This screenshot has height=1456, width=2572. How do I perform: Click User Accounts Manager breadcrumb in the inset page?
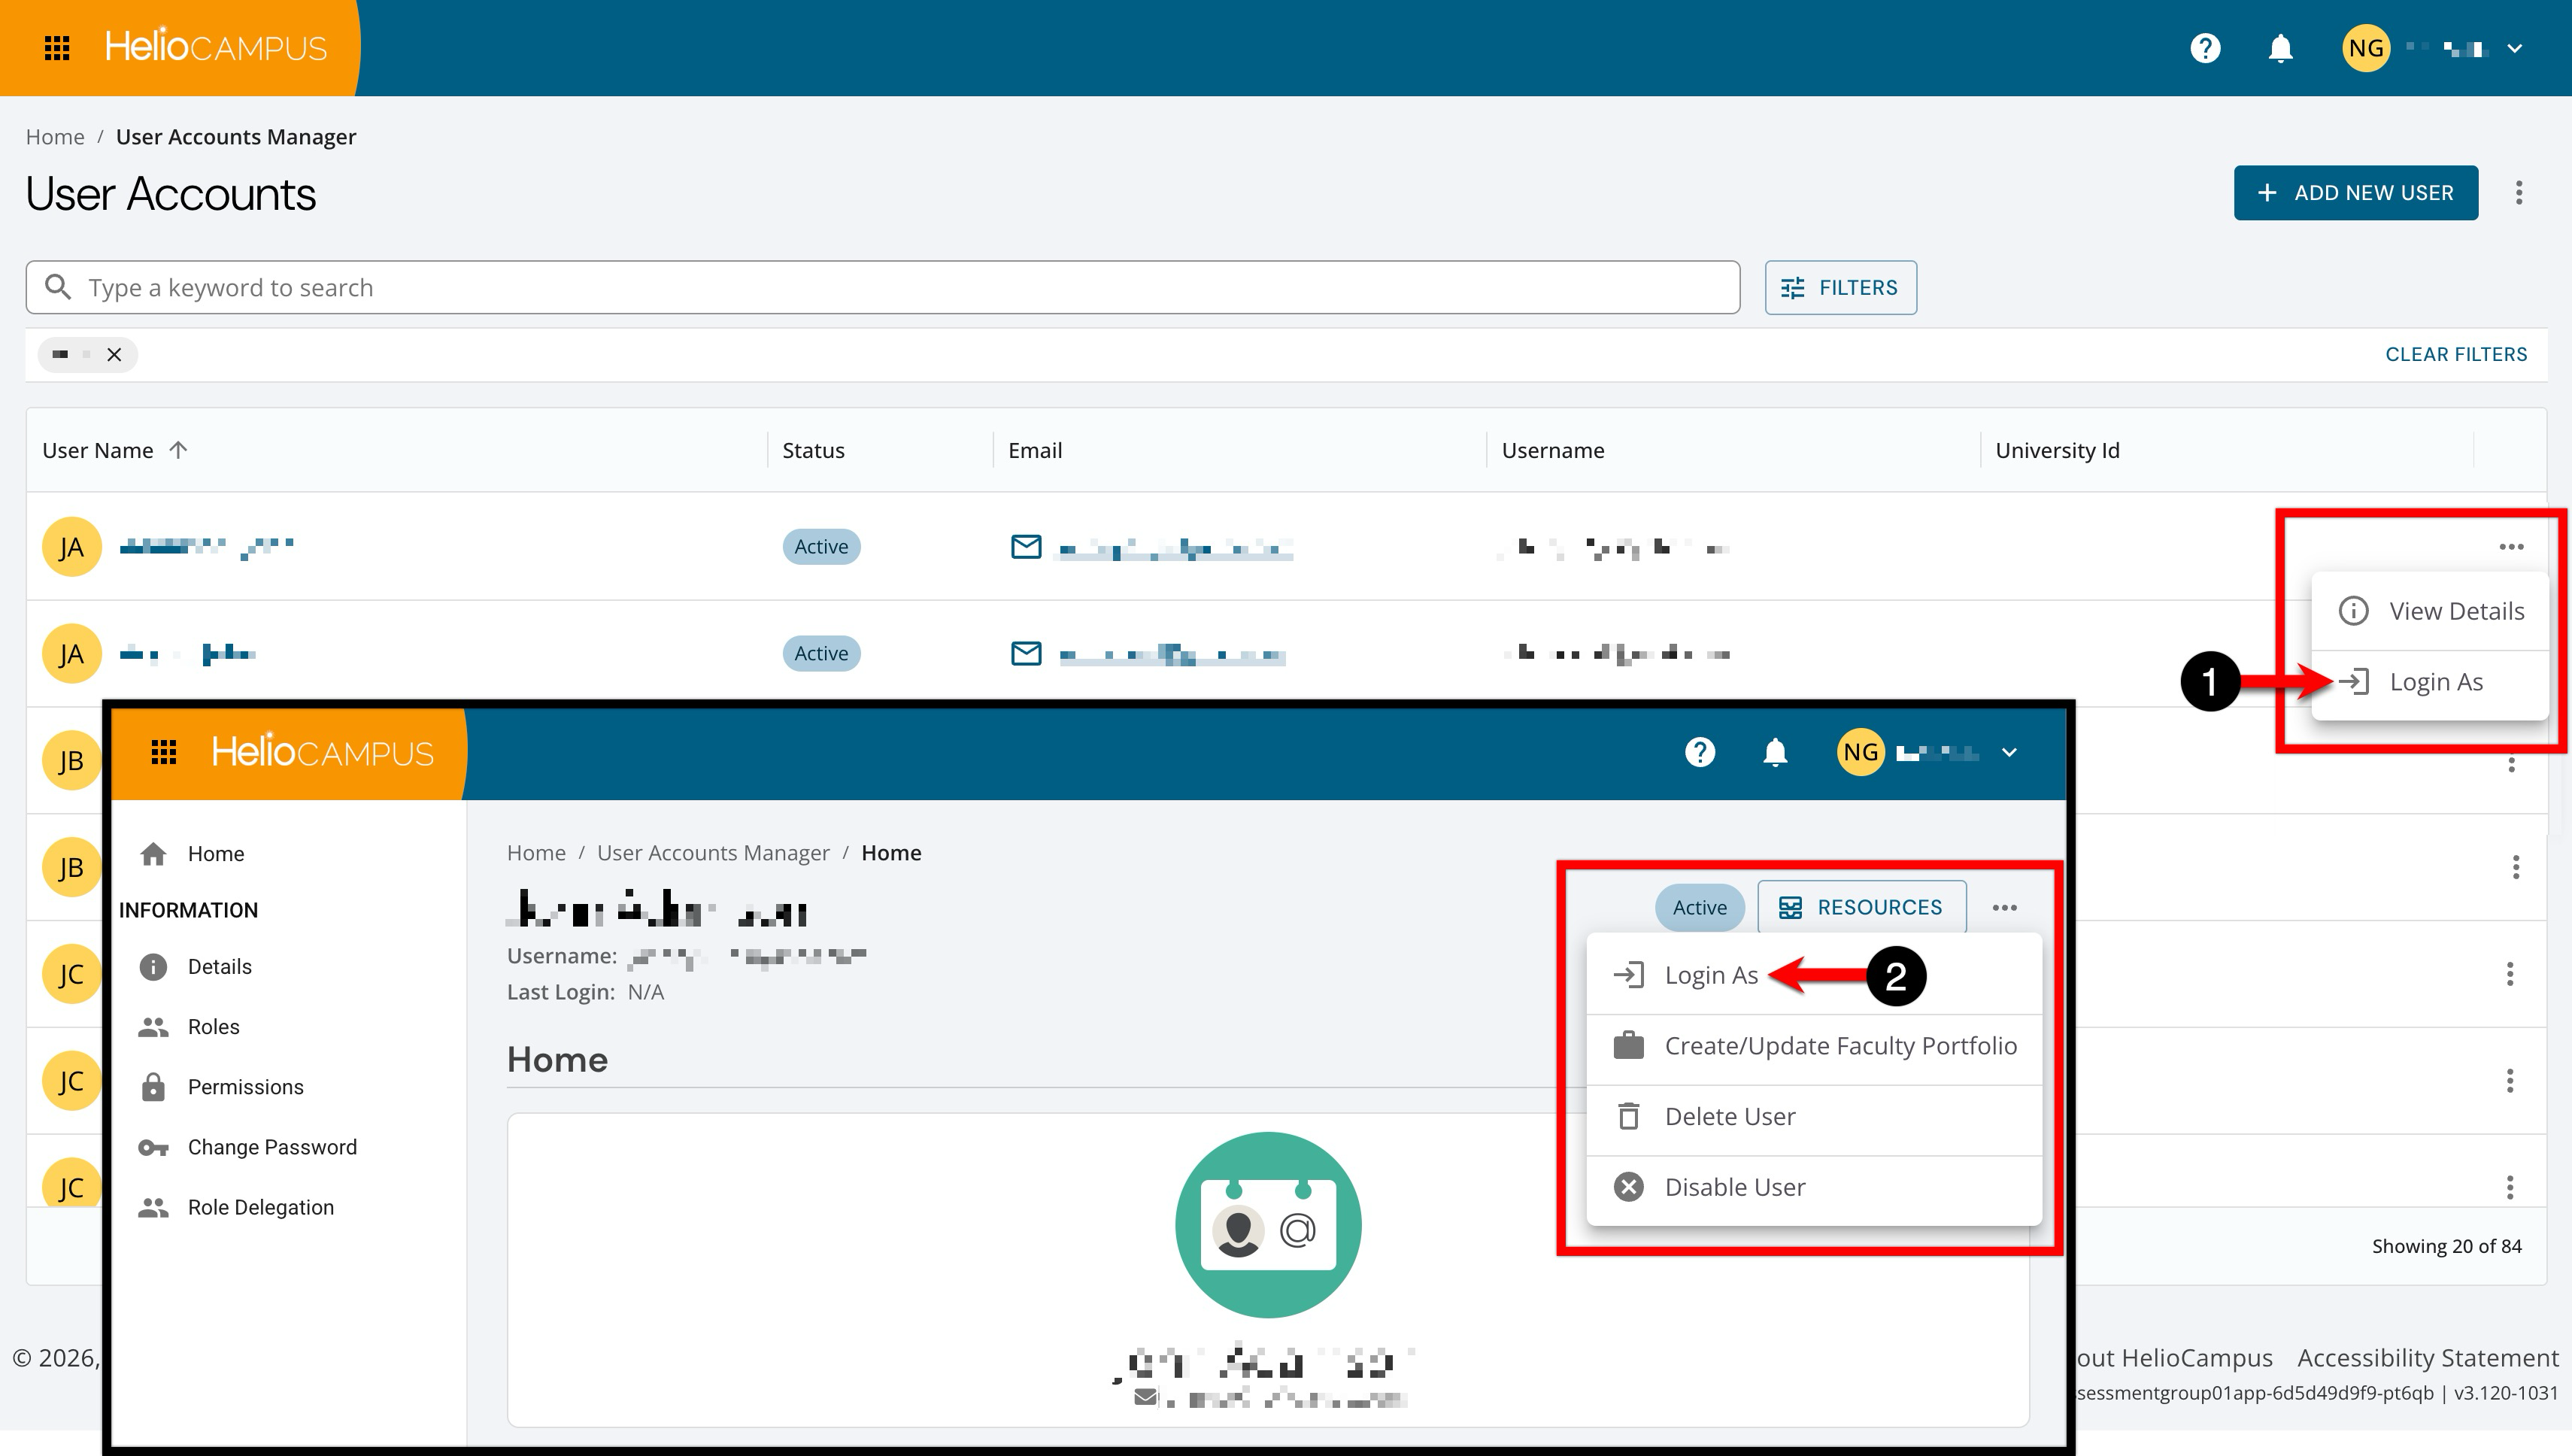[x=713, y=853]
